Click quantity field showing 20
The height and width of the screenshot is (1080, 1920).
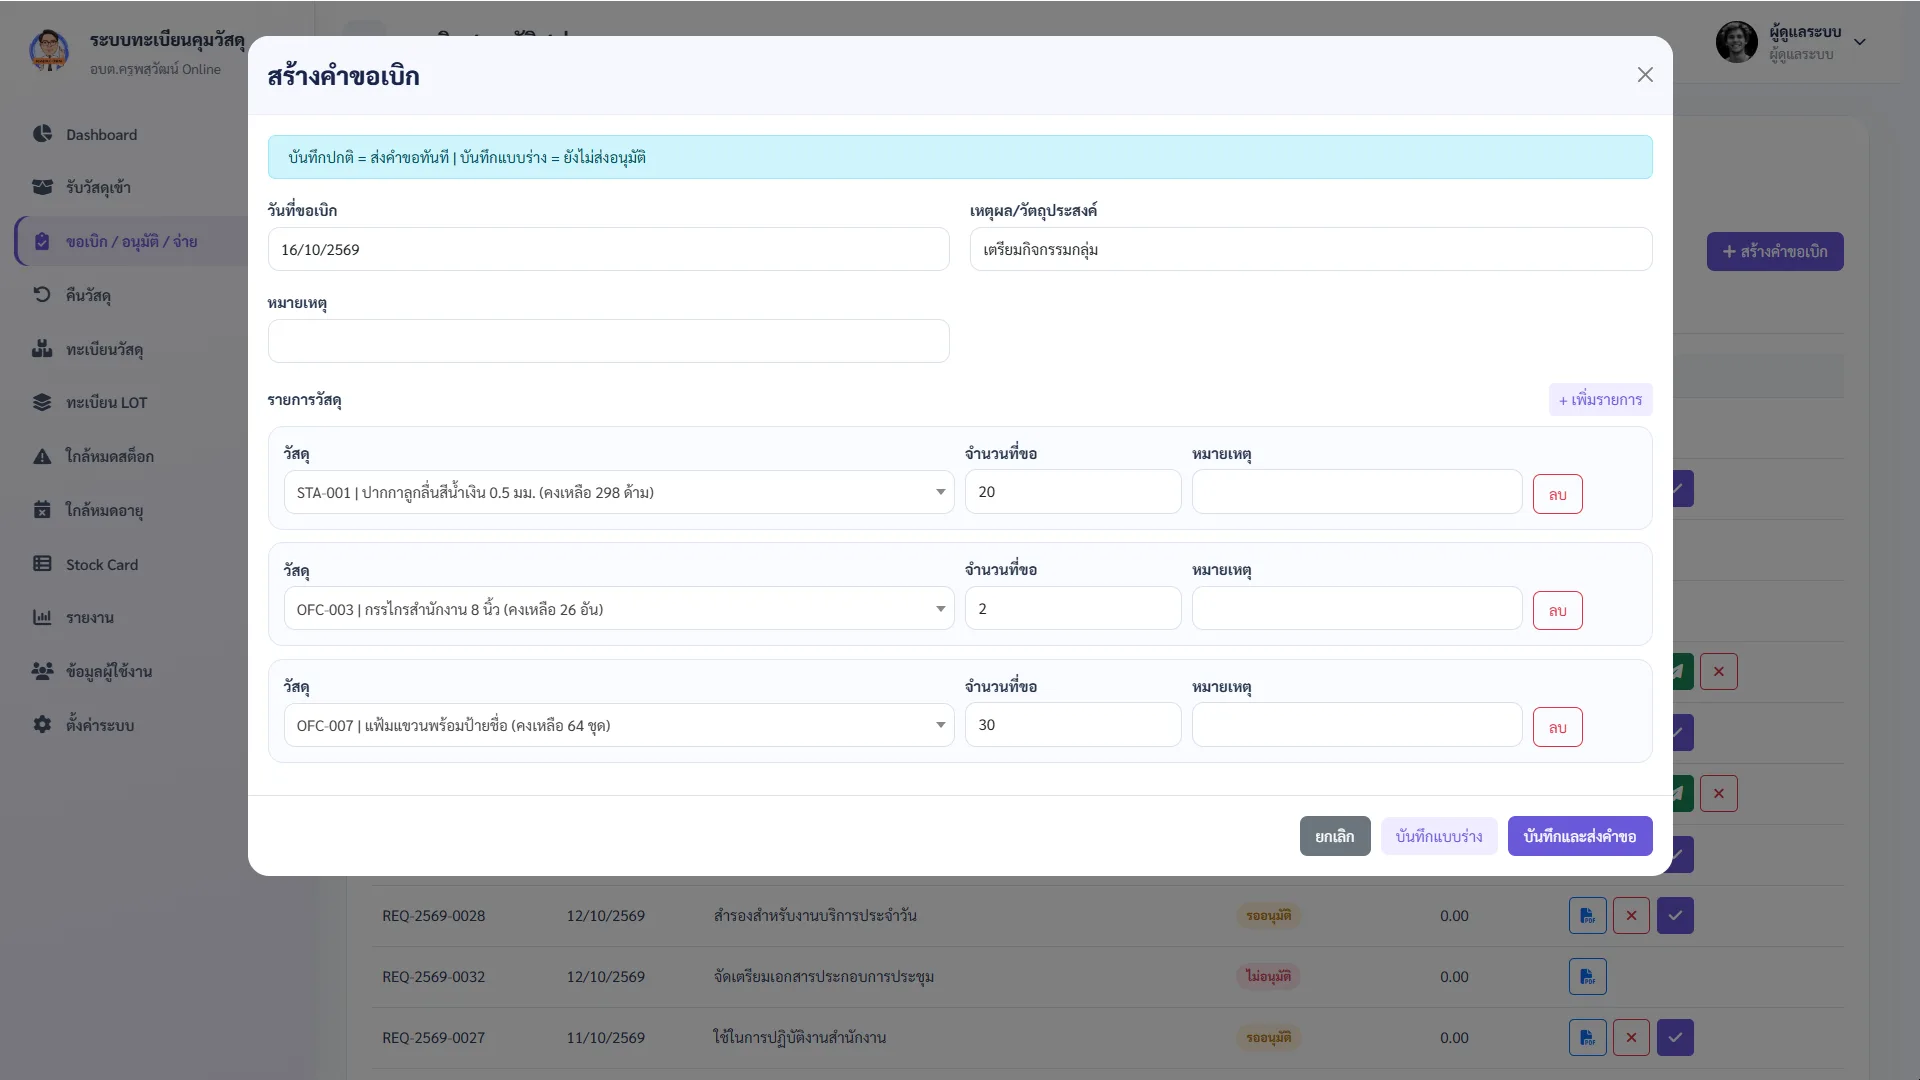[x=1073, y=492]
